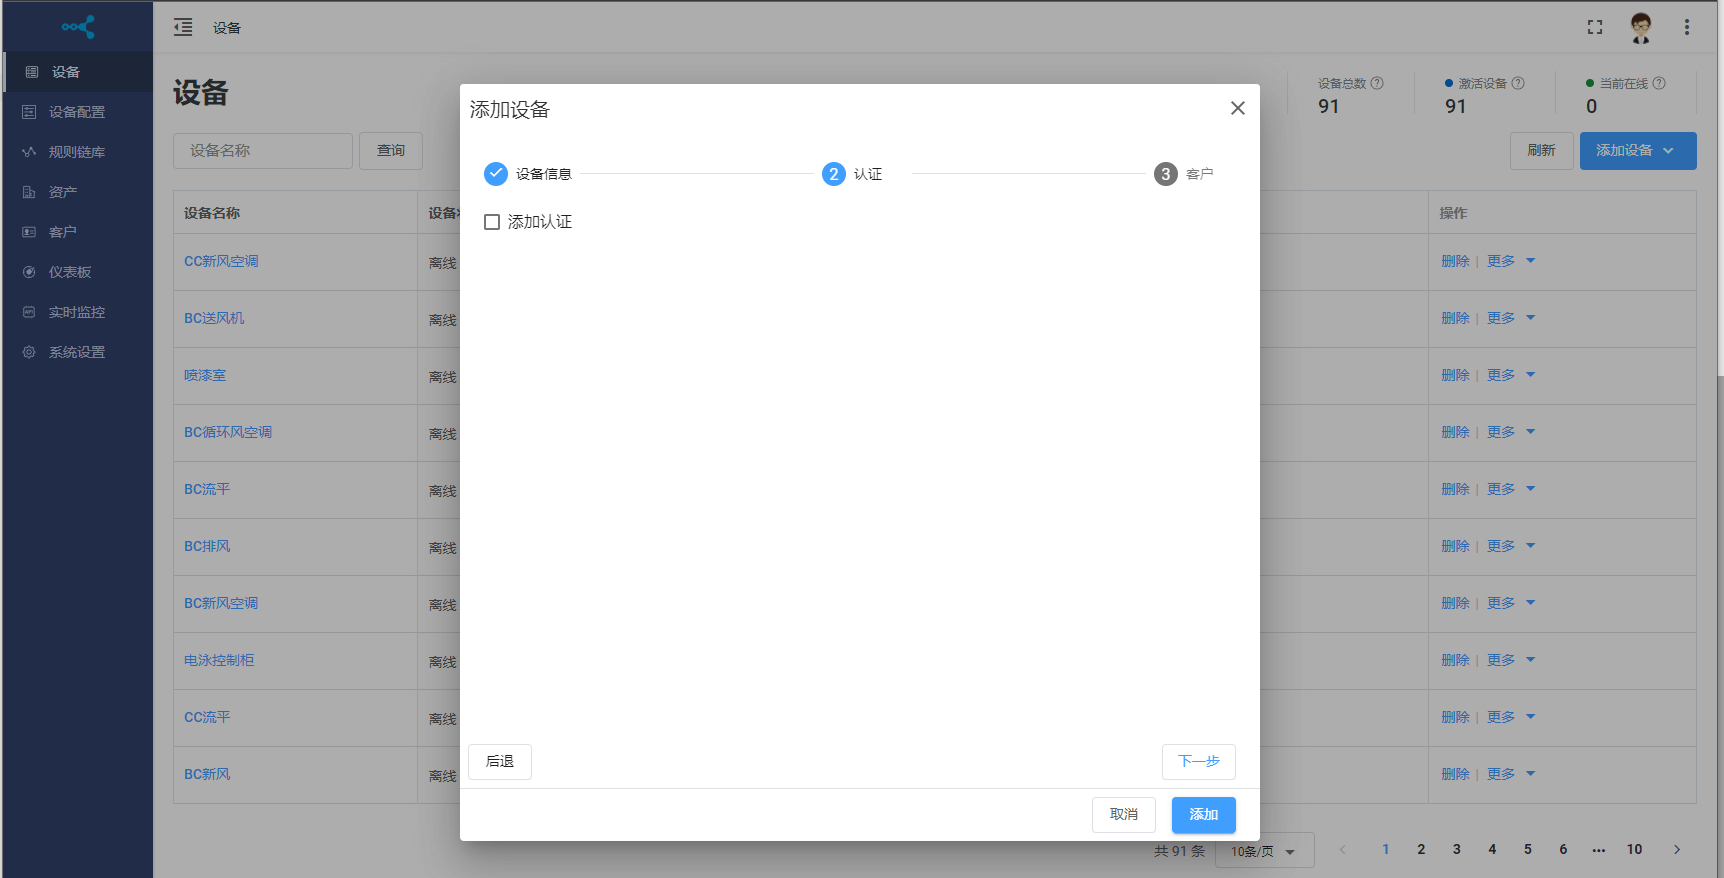Open the three-dot more menu
Screen dimensions: 1724x878
1687,27
